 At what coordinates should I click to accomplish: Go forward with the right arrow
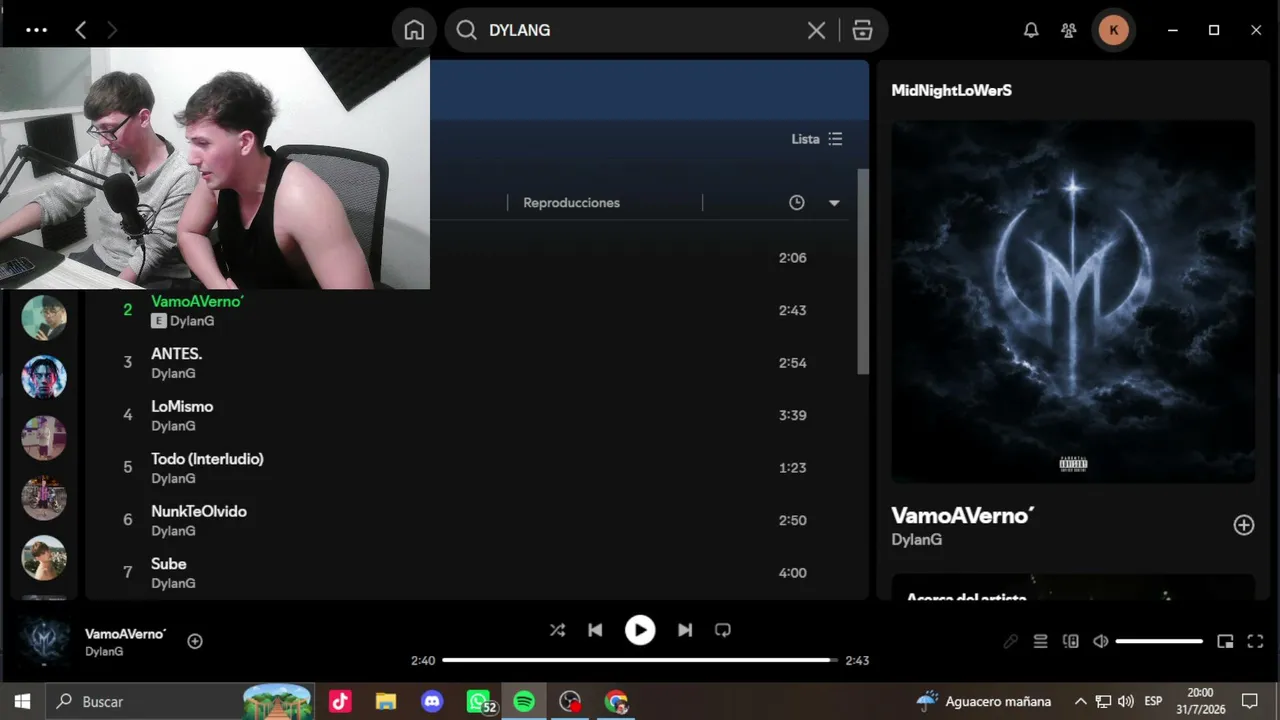coord(112,30)
